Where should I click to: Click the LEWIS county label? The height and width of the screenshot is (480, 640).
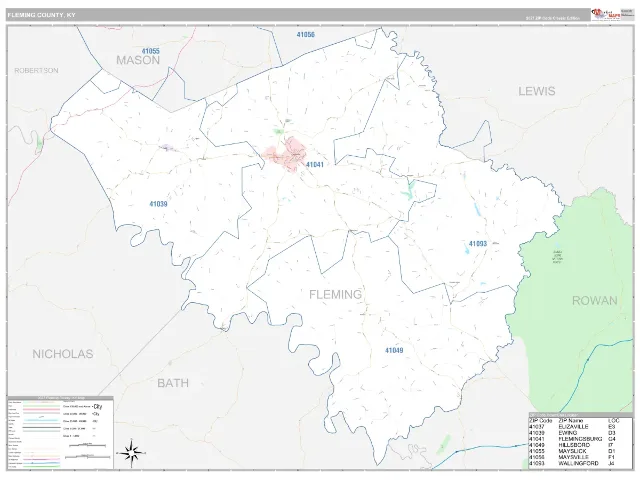point(537,91)
